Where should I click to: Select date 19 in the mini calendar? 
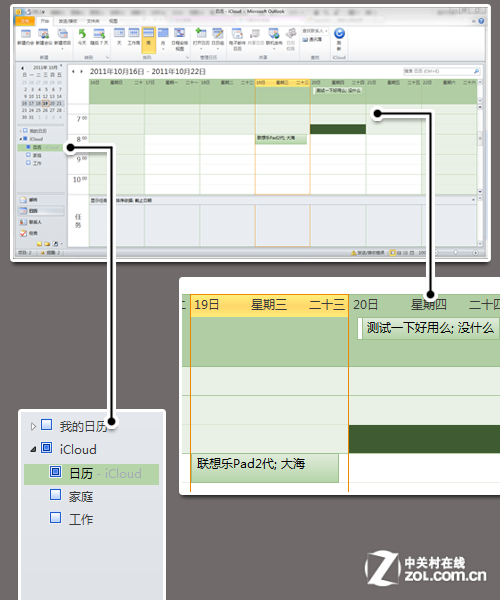tap(45, 103)
